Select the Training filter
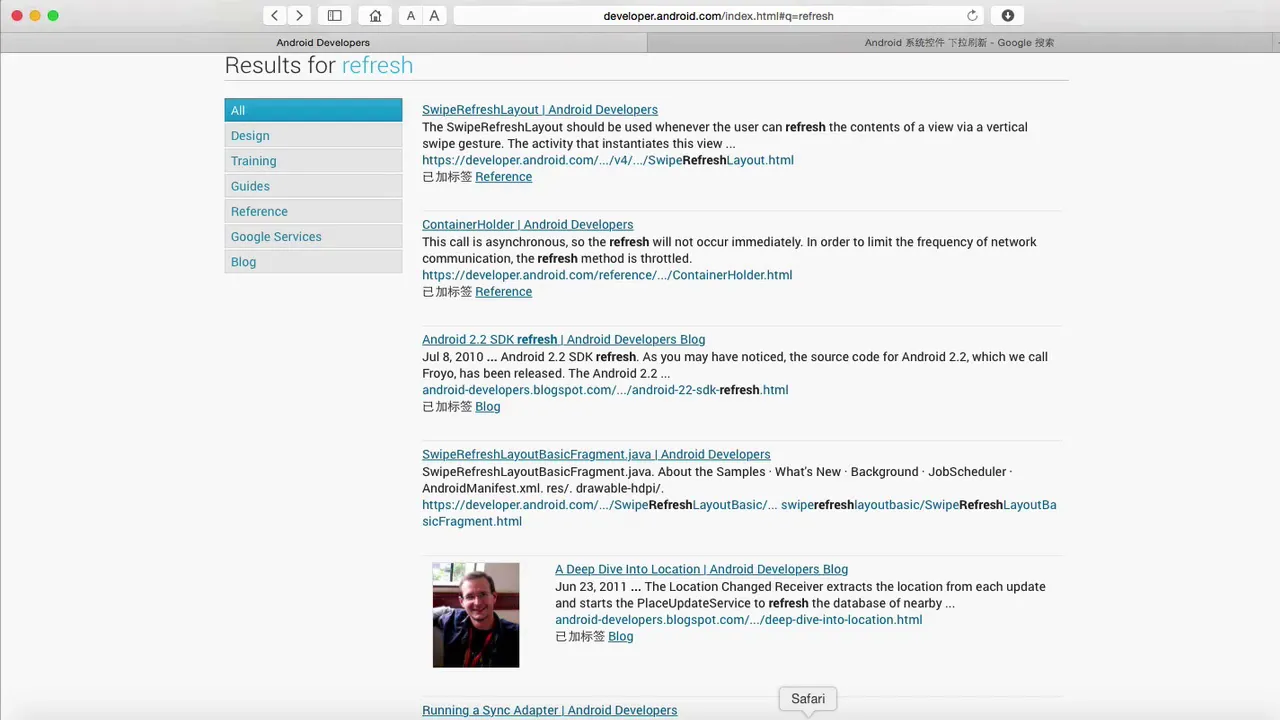Image resolution: width=1280 pixels, height=720 pixels. click(x=313, y=160)
